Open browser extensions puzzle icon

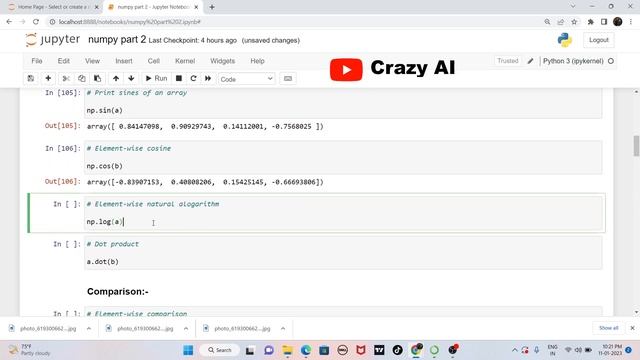pos(590,22)
